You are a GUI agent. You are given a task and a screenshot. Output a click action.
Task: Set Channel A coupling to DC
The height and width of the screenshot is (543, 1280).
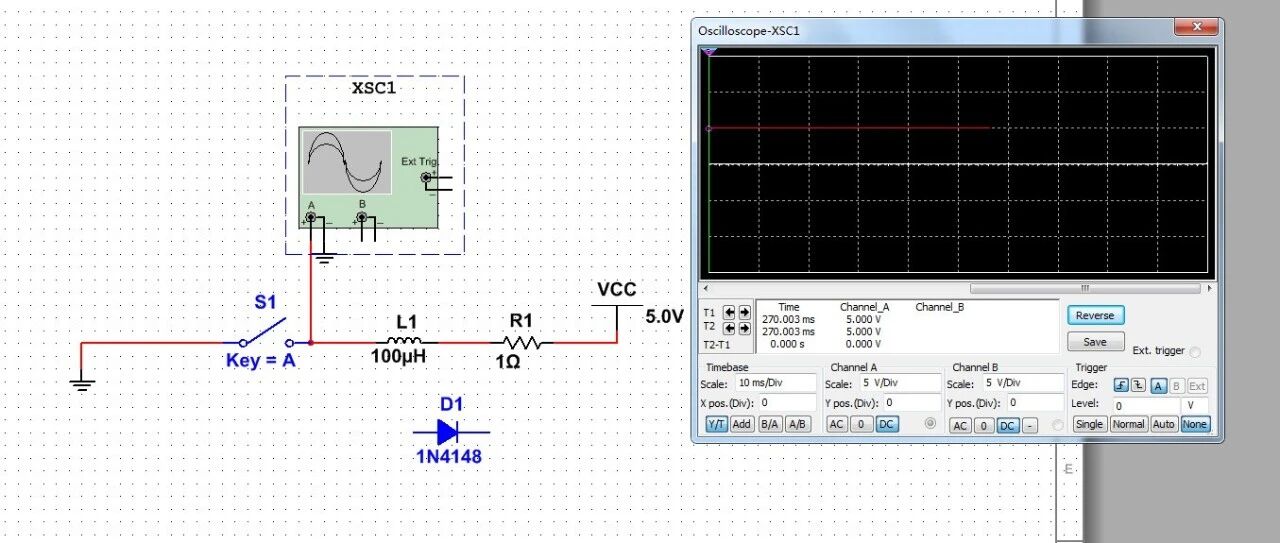(x=886, y=425)
